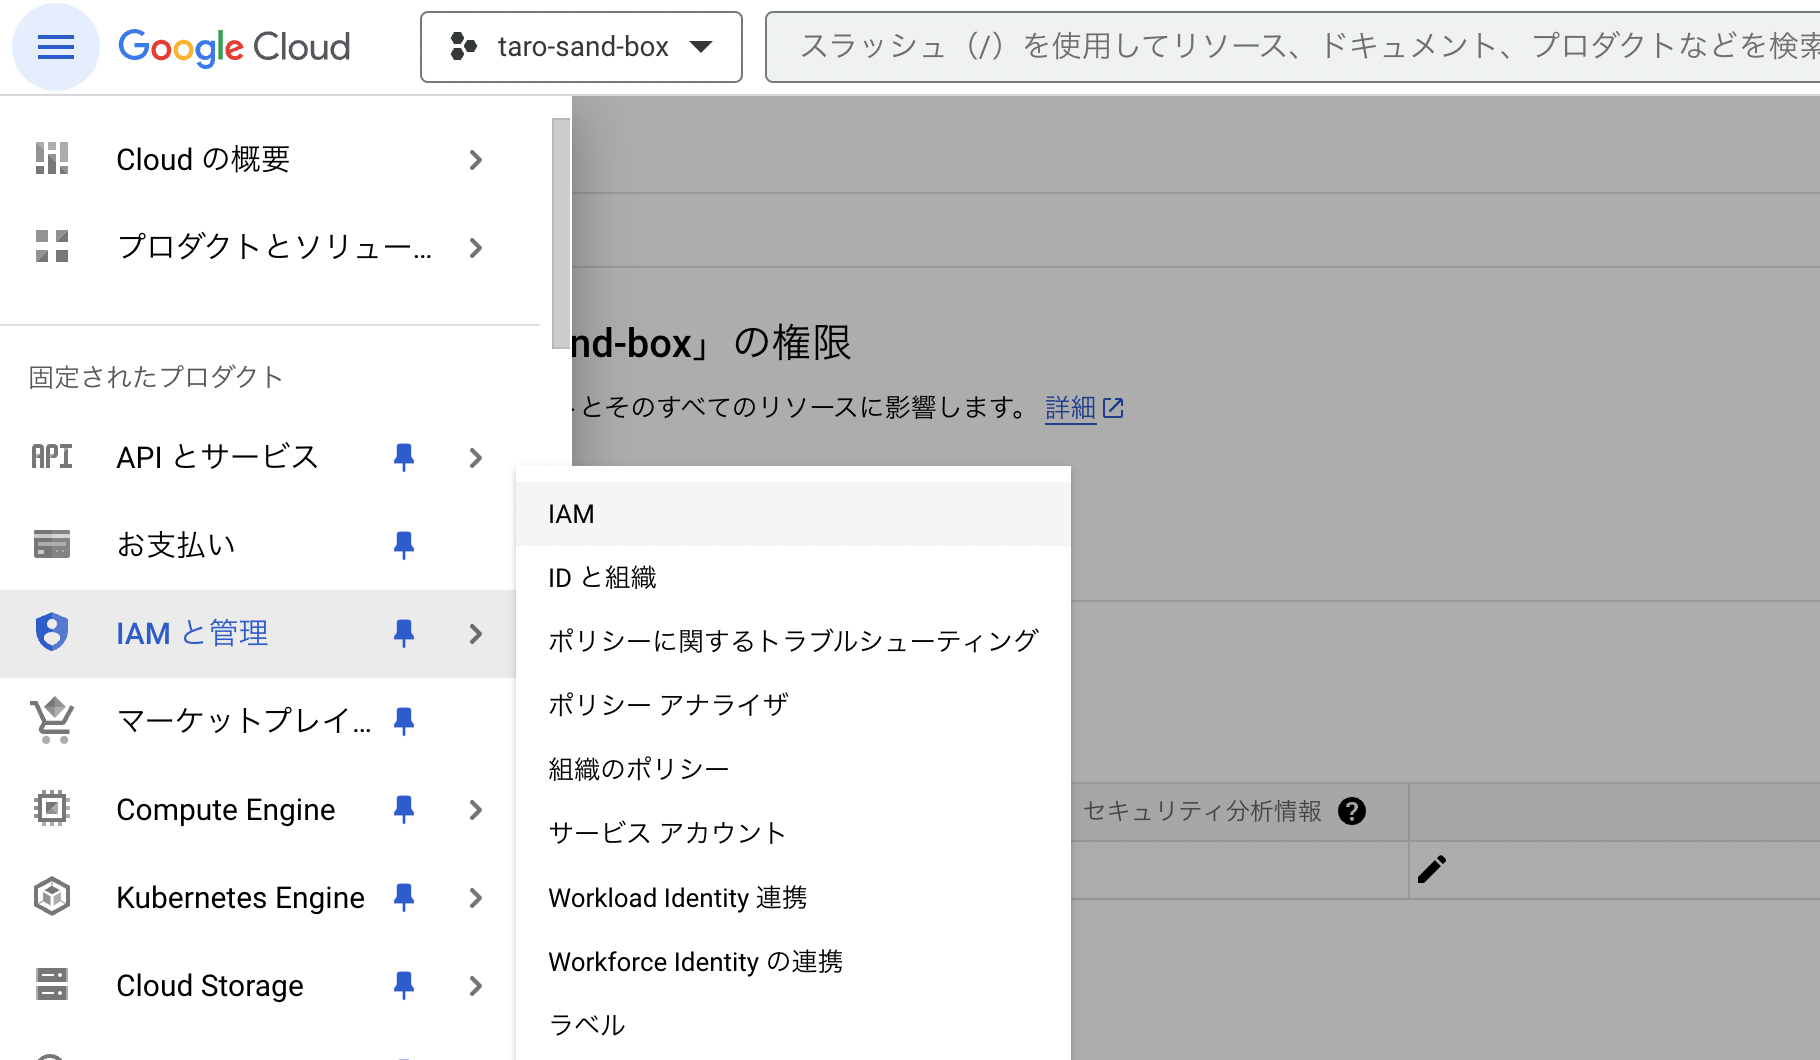
Task: Open Cloud Storage in the sidebar
Action: click(x=210, y=985)
